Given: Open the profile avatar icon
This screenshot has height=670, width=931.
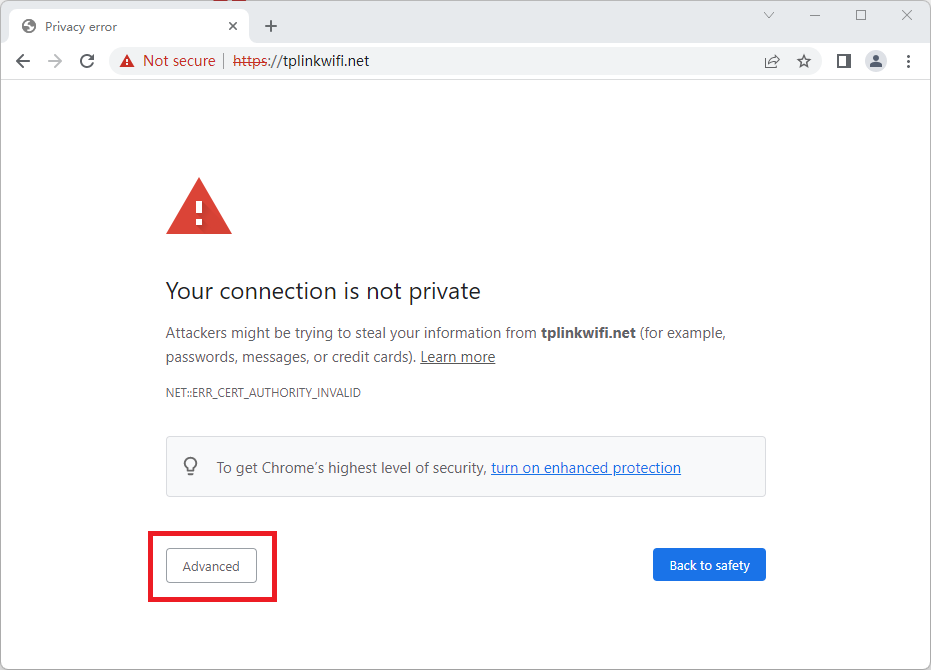Looking at the screenshot, I should [876, 61].
